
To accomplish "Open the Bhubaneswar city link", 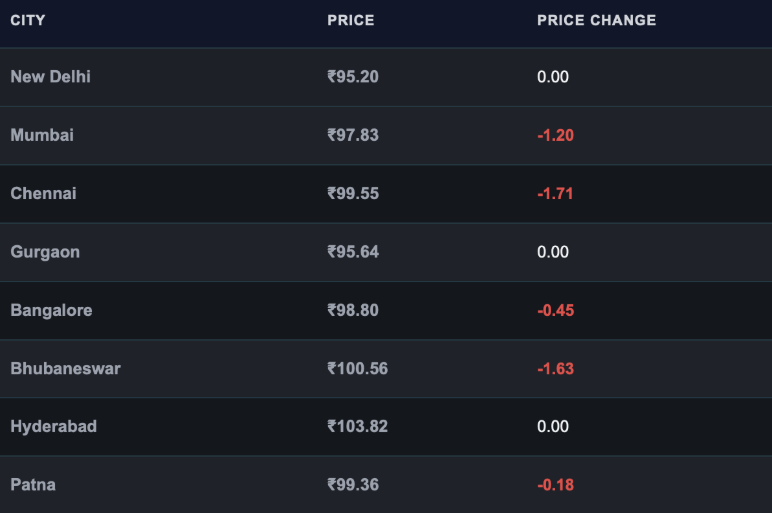I will pyautogui.click(x=65, y=368).
